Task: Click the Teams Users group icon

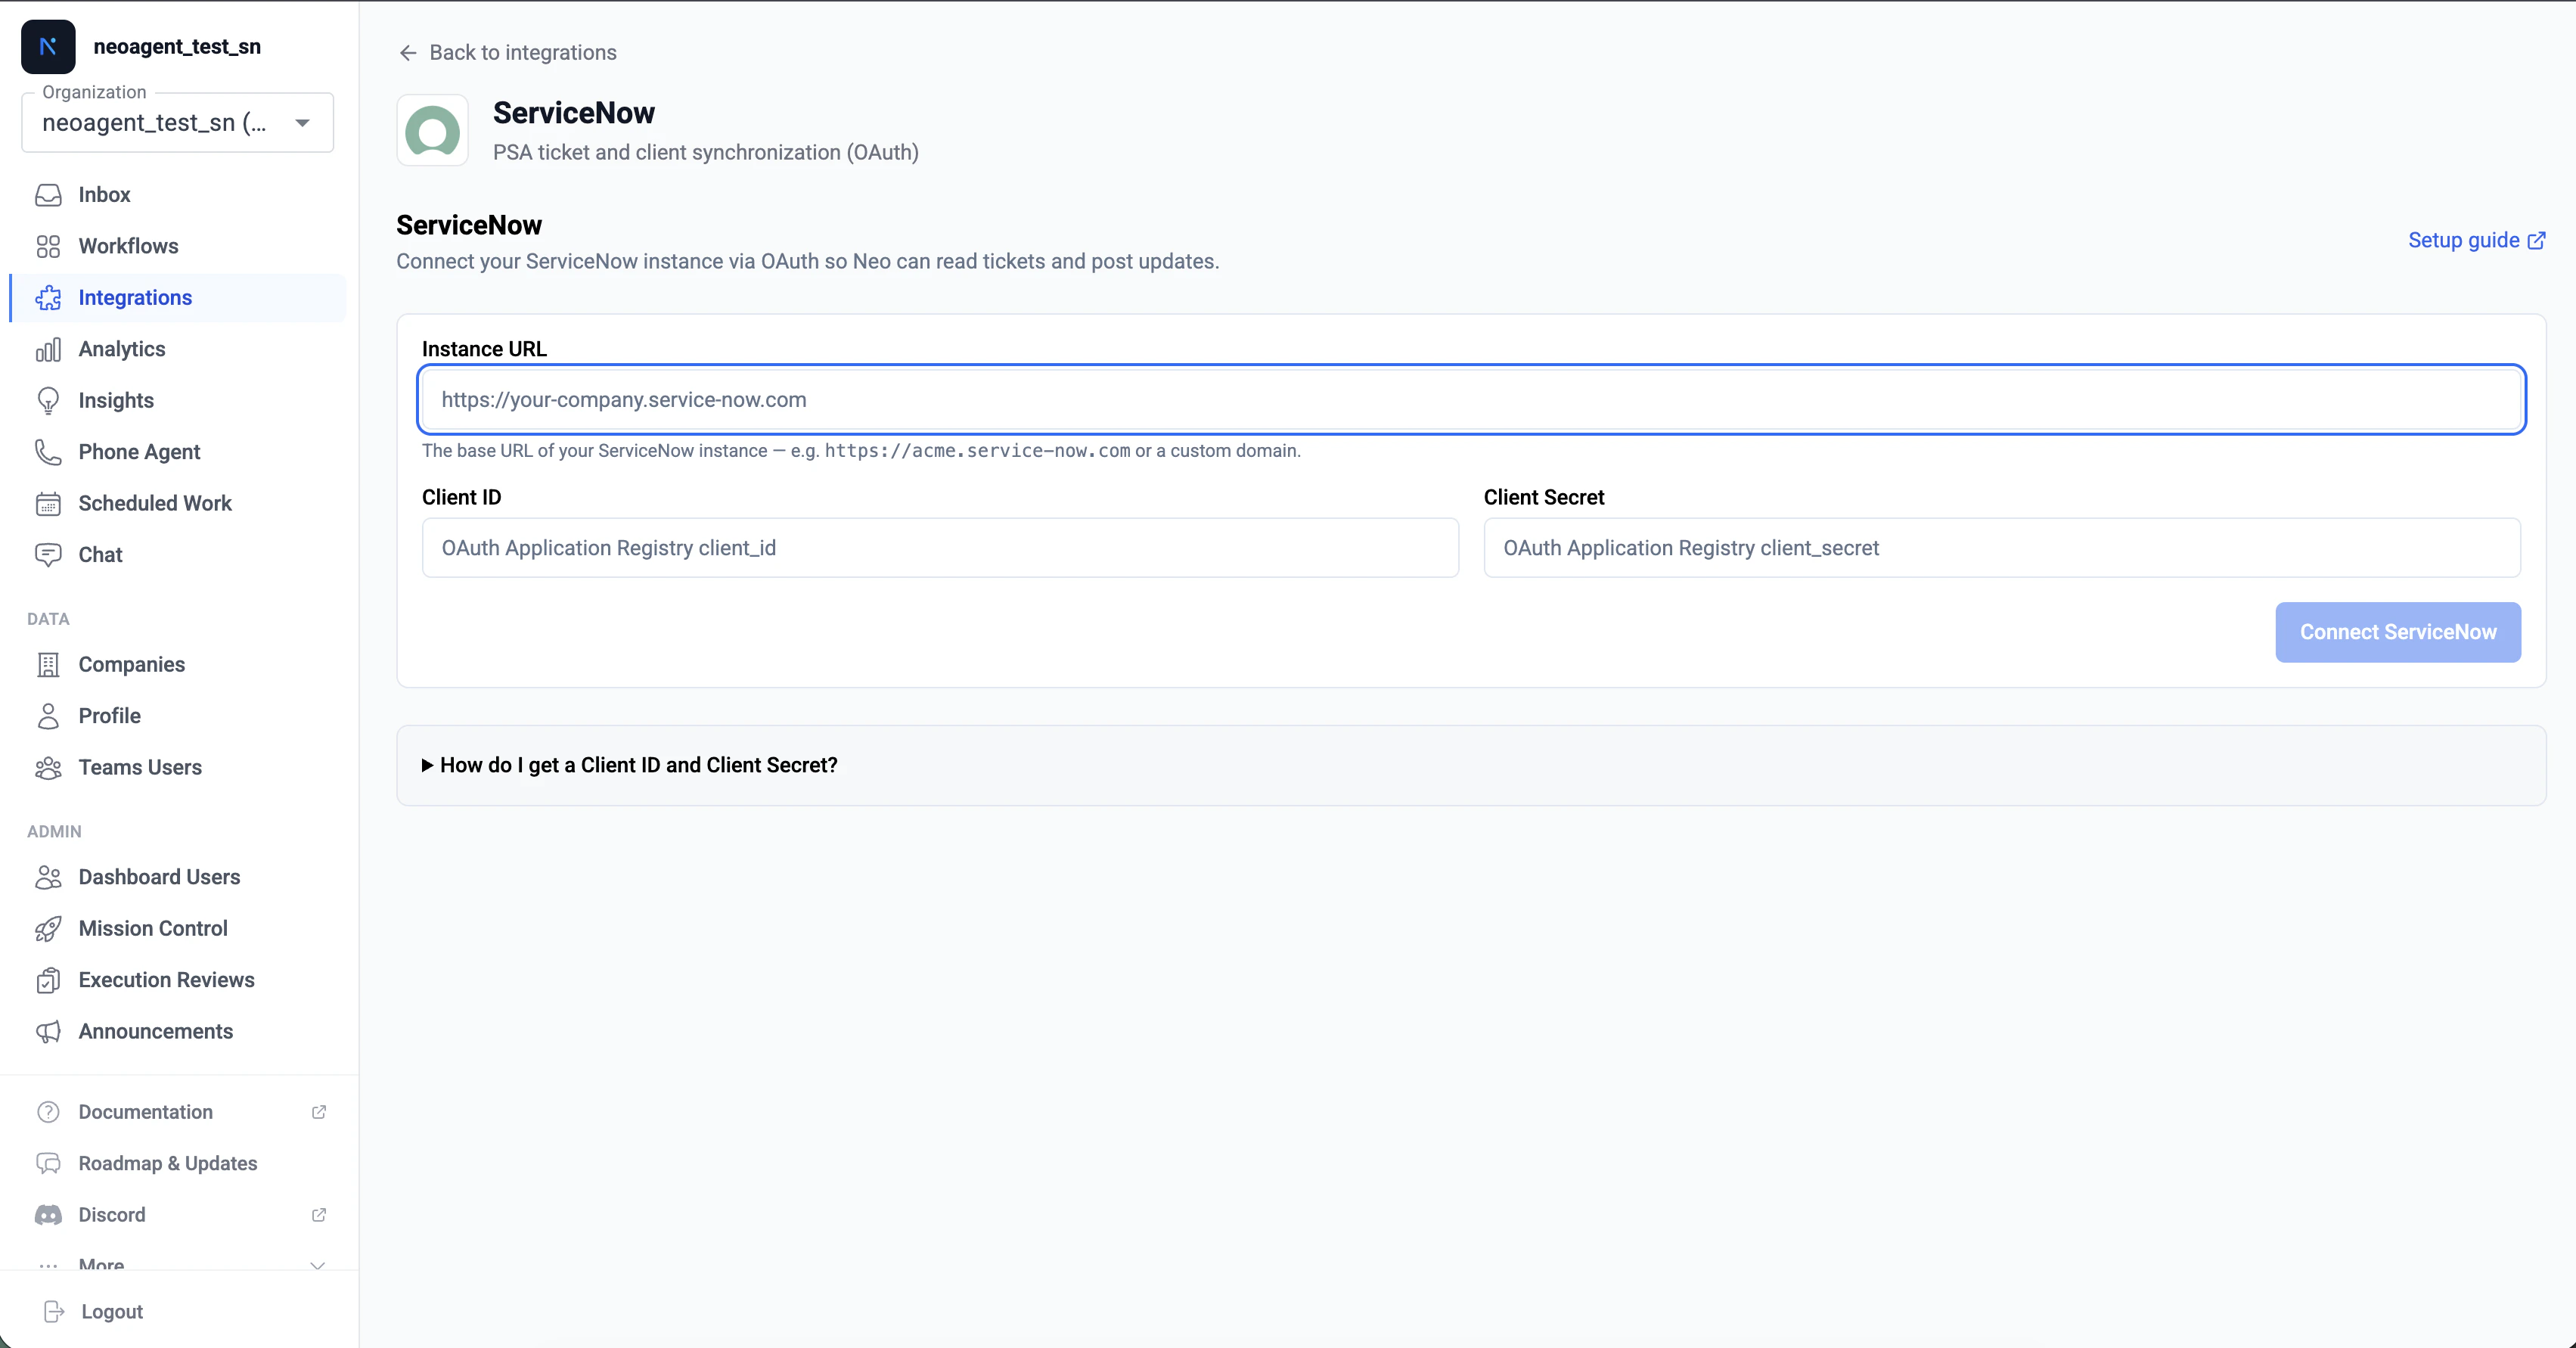Action: pyautogui.click(x=48, y=768)
